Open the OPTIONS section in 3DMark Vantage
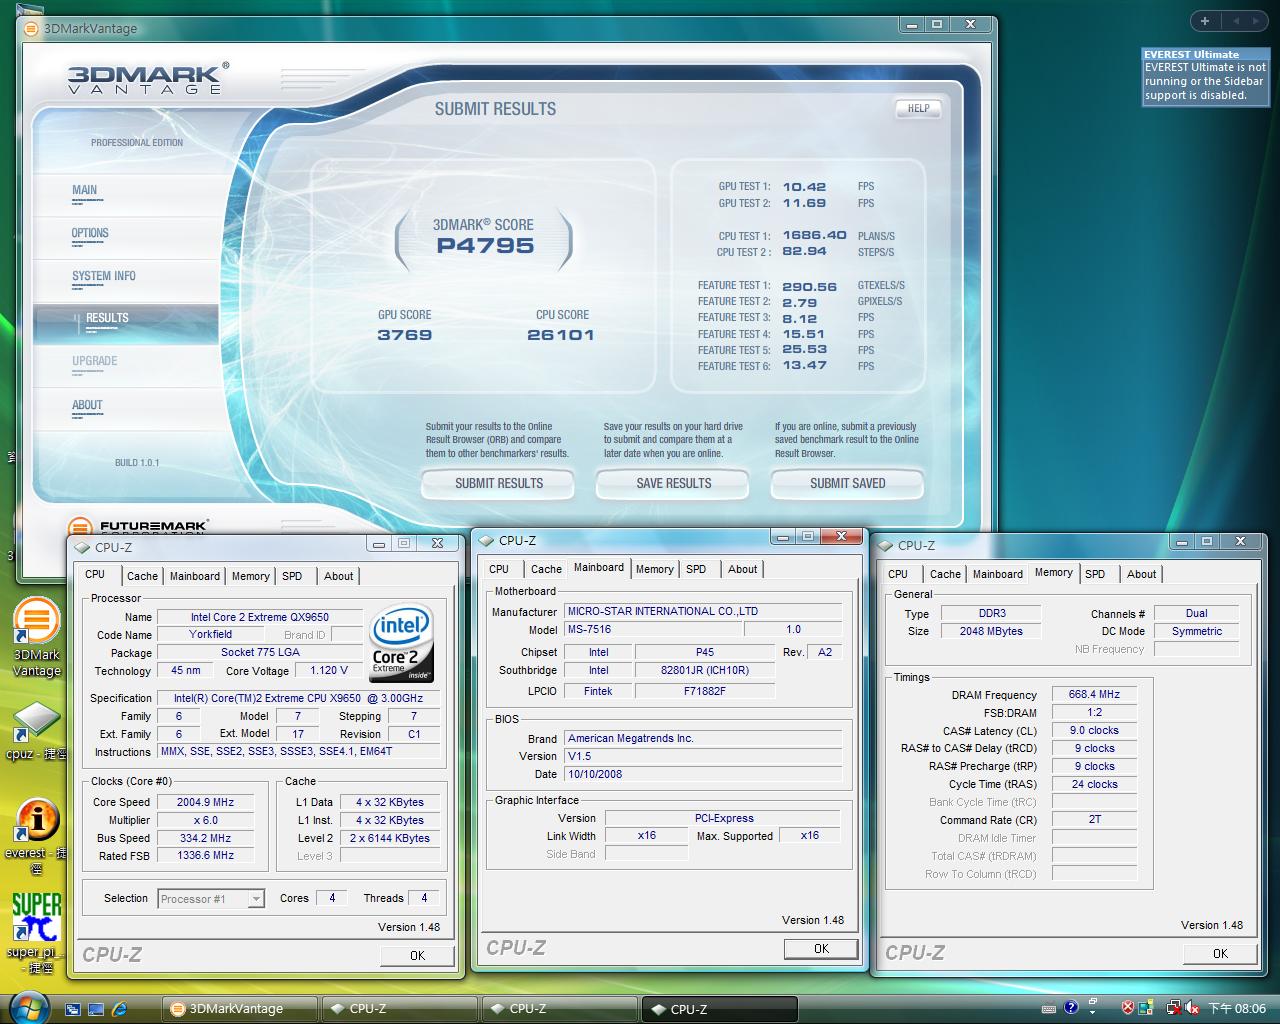 click(90, 233)
